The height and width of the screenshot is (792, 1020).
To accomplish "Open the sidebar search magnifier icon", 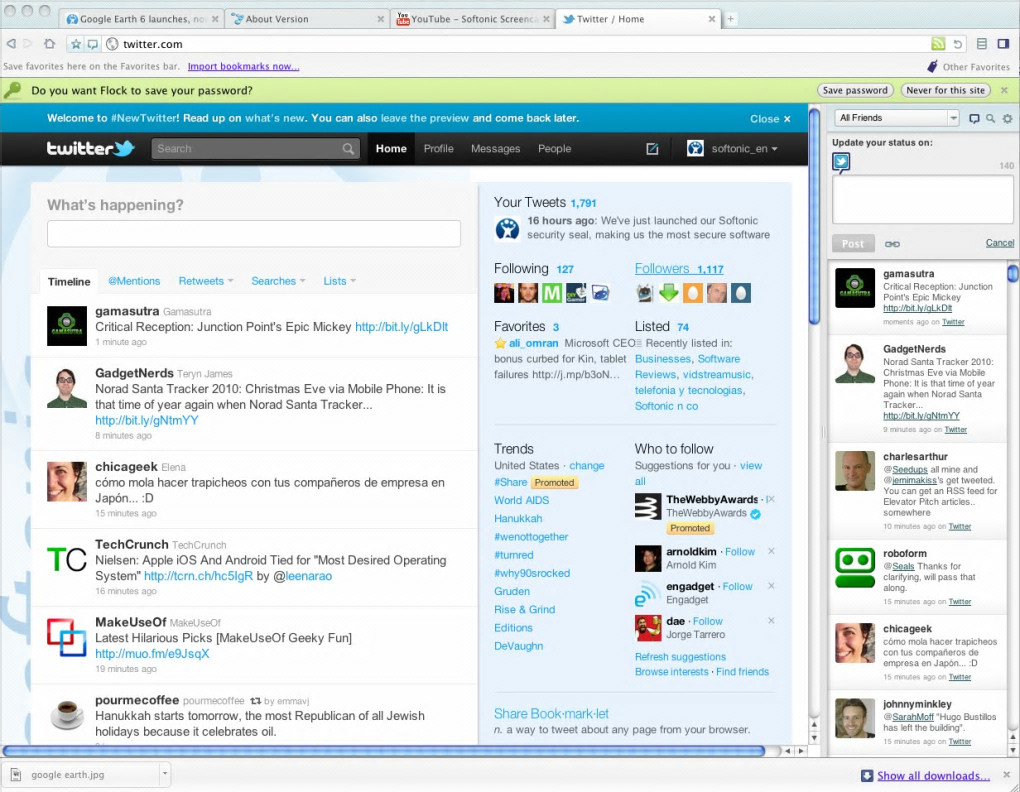I will 990,118.
